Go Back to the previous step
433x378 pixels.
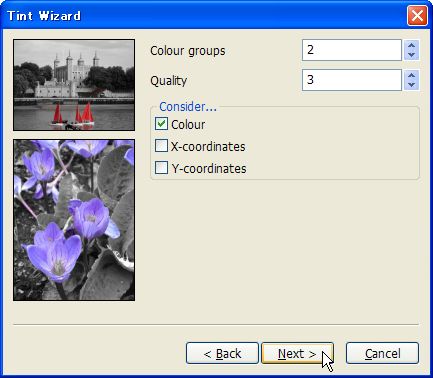point(222,353)
